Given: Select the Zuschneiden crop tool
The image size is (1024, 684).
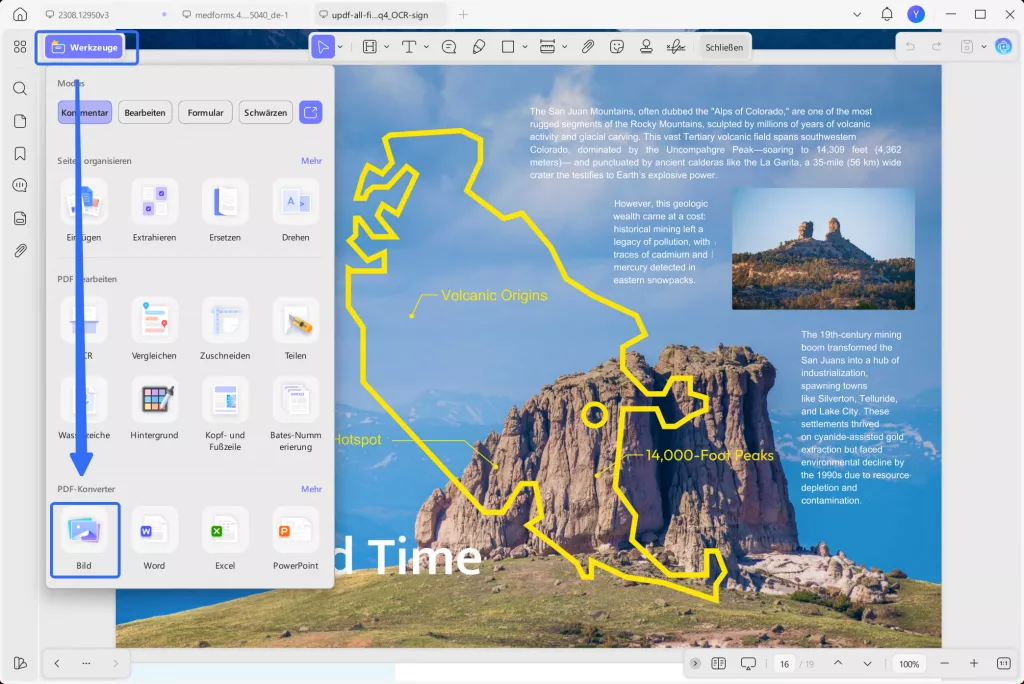Looking at the screenshot, I should pos(225,330).
